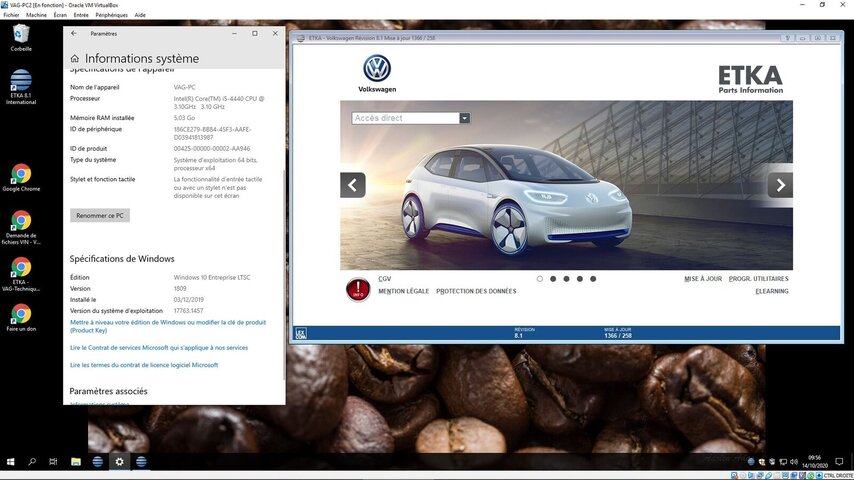Click the network tray icon

tap(783, 461)
